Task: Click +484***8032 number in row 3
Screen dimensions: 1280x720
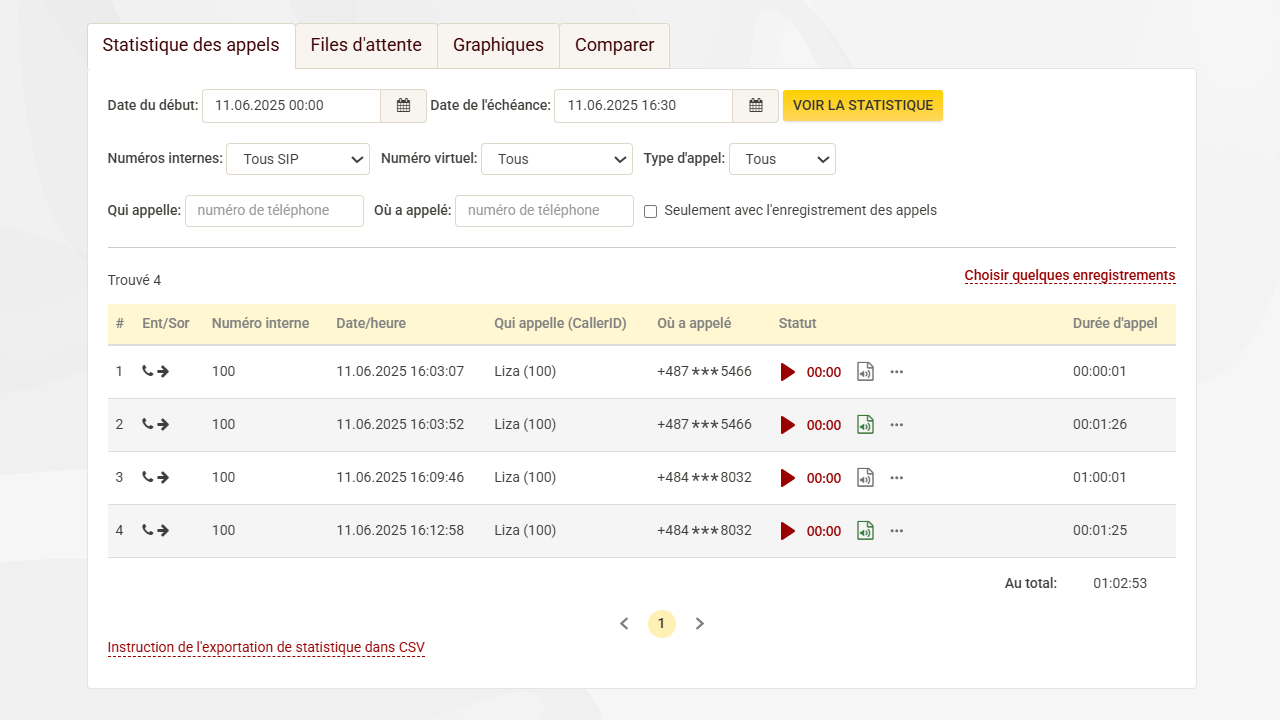Action: click(x=704, y=477)
